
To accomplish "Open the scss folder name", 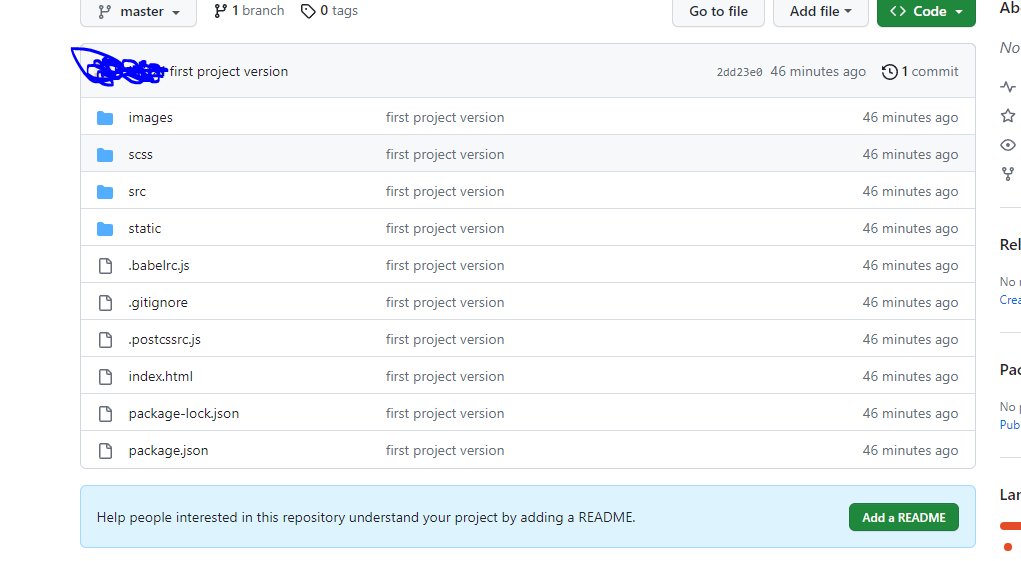I will pyautogui.click(x=141, y=155).
